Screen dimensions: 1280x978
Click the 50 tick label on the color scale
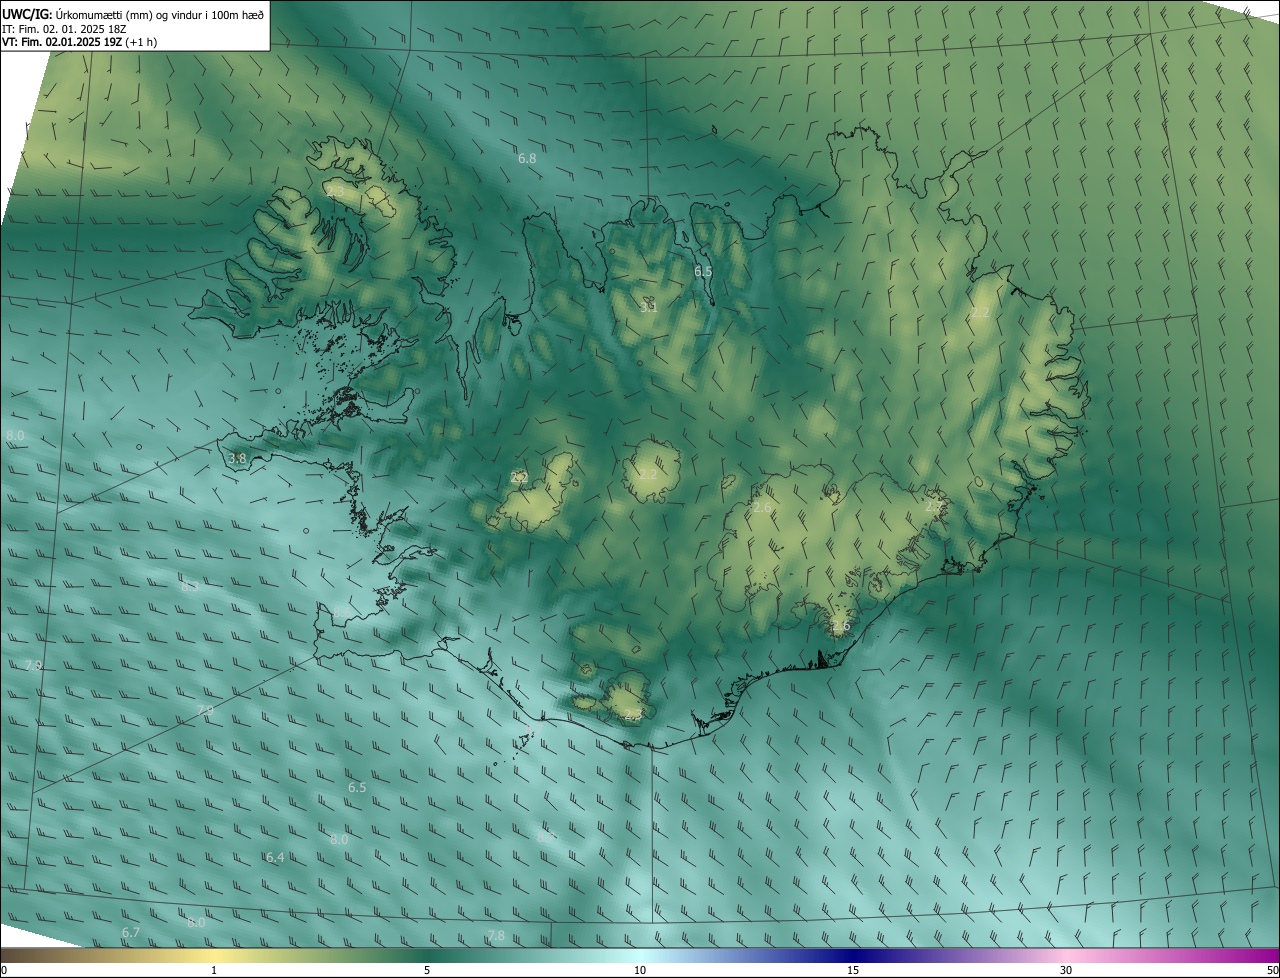coord(1272,970)
